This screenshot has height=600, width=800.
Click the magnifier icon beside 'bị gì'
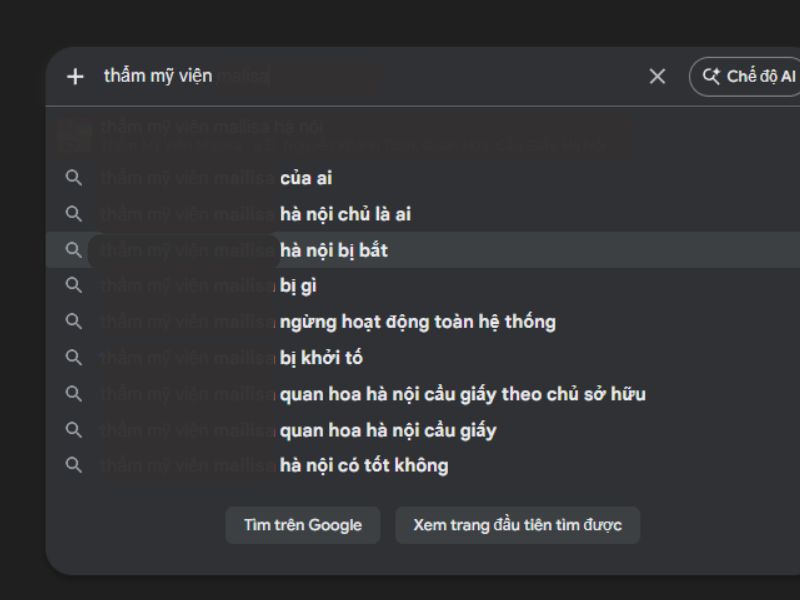pyautogui.click(x=74, y=285)
